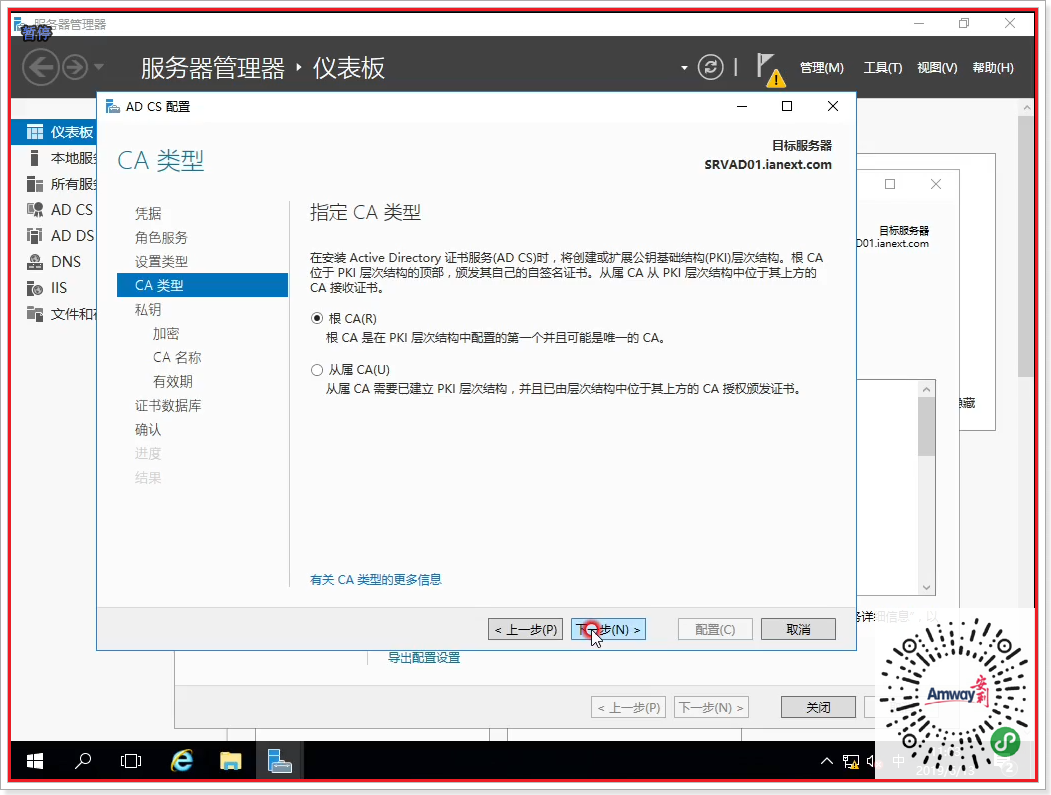Click the Server Manager back arrow

[x=41, y=67]
